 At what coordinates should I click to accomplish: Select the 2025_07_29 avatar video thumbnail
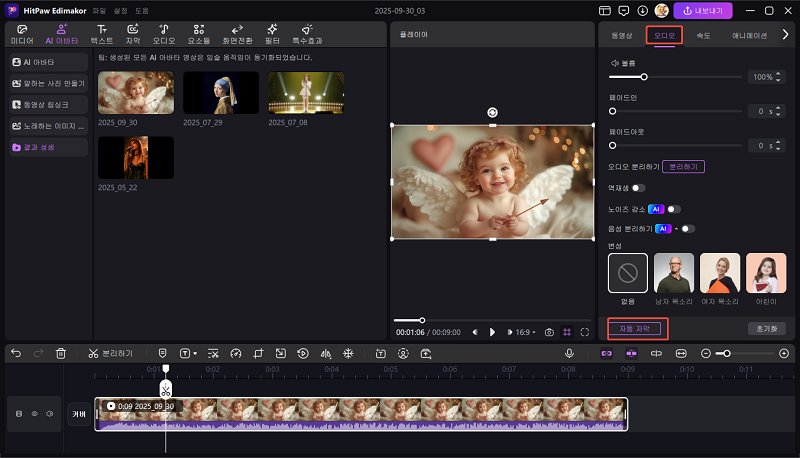(x=221, y=93)
